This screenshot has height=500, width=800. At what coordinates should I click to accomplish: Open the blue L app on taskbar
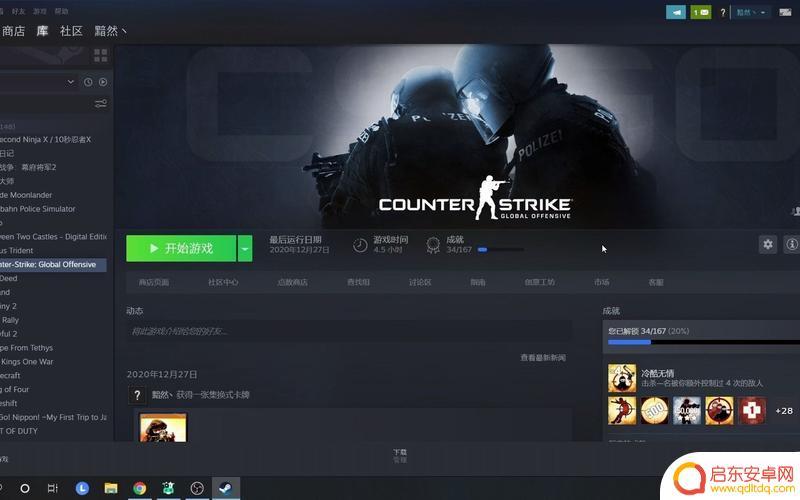click(x=82, y=488)
